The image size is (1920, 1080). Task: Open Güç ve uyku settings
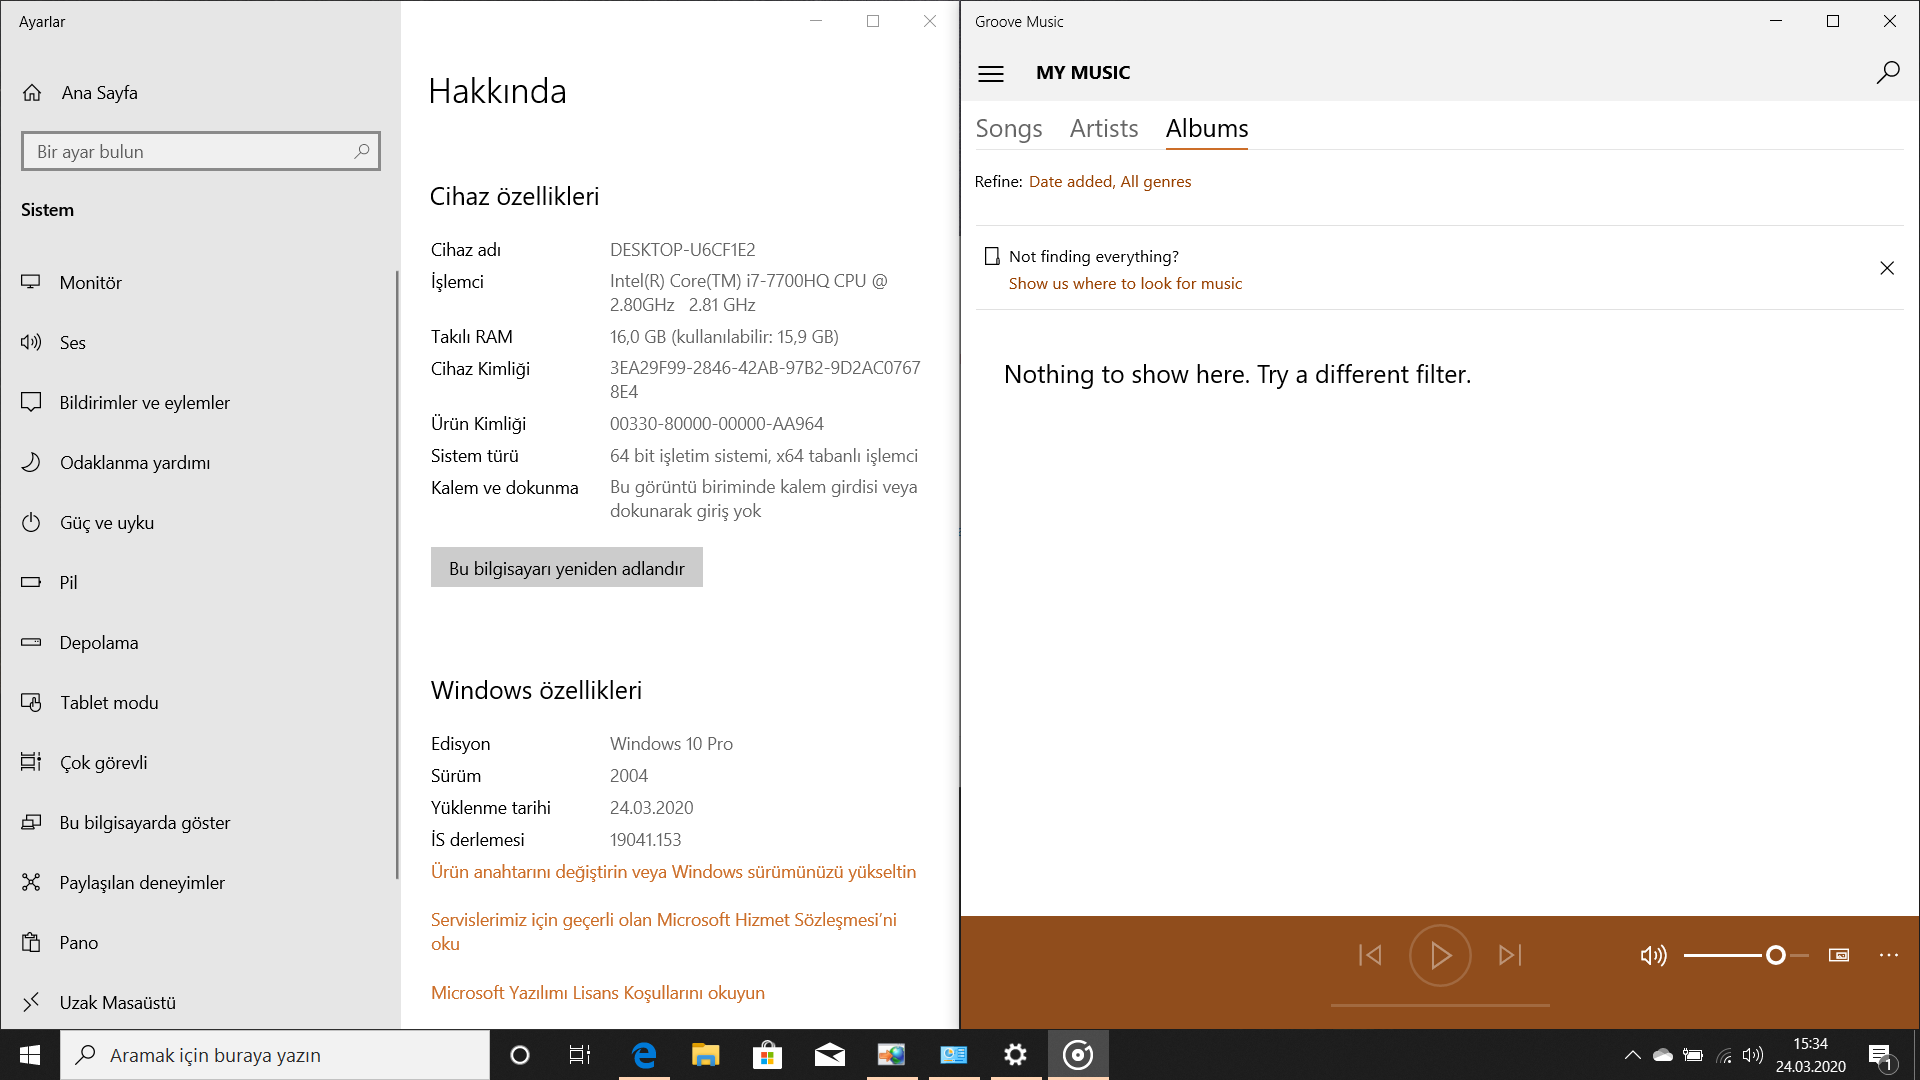point(200,522)
